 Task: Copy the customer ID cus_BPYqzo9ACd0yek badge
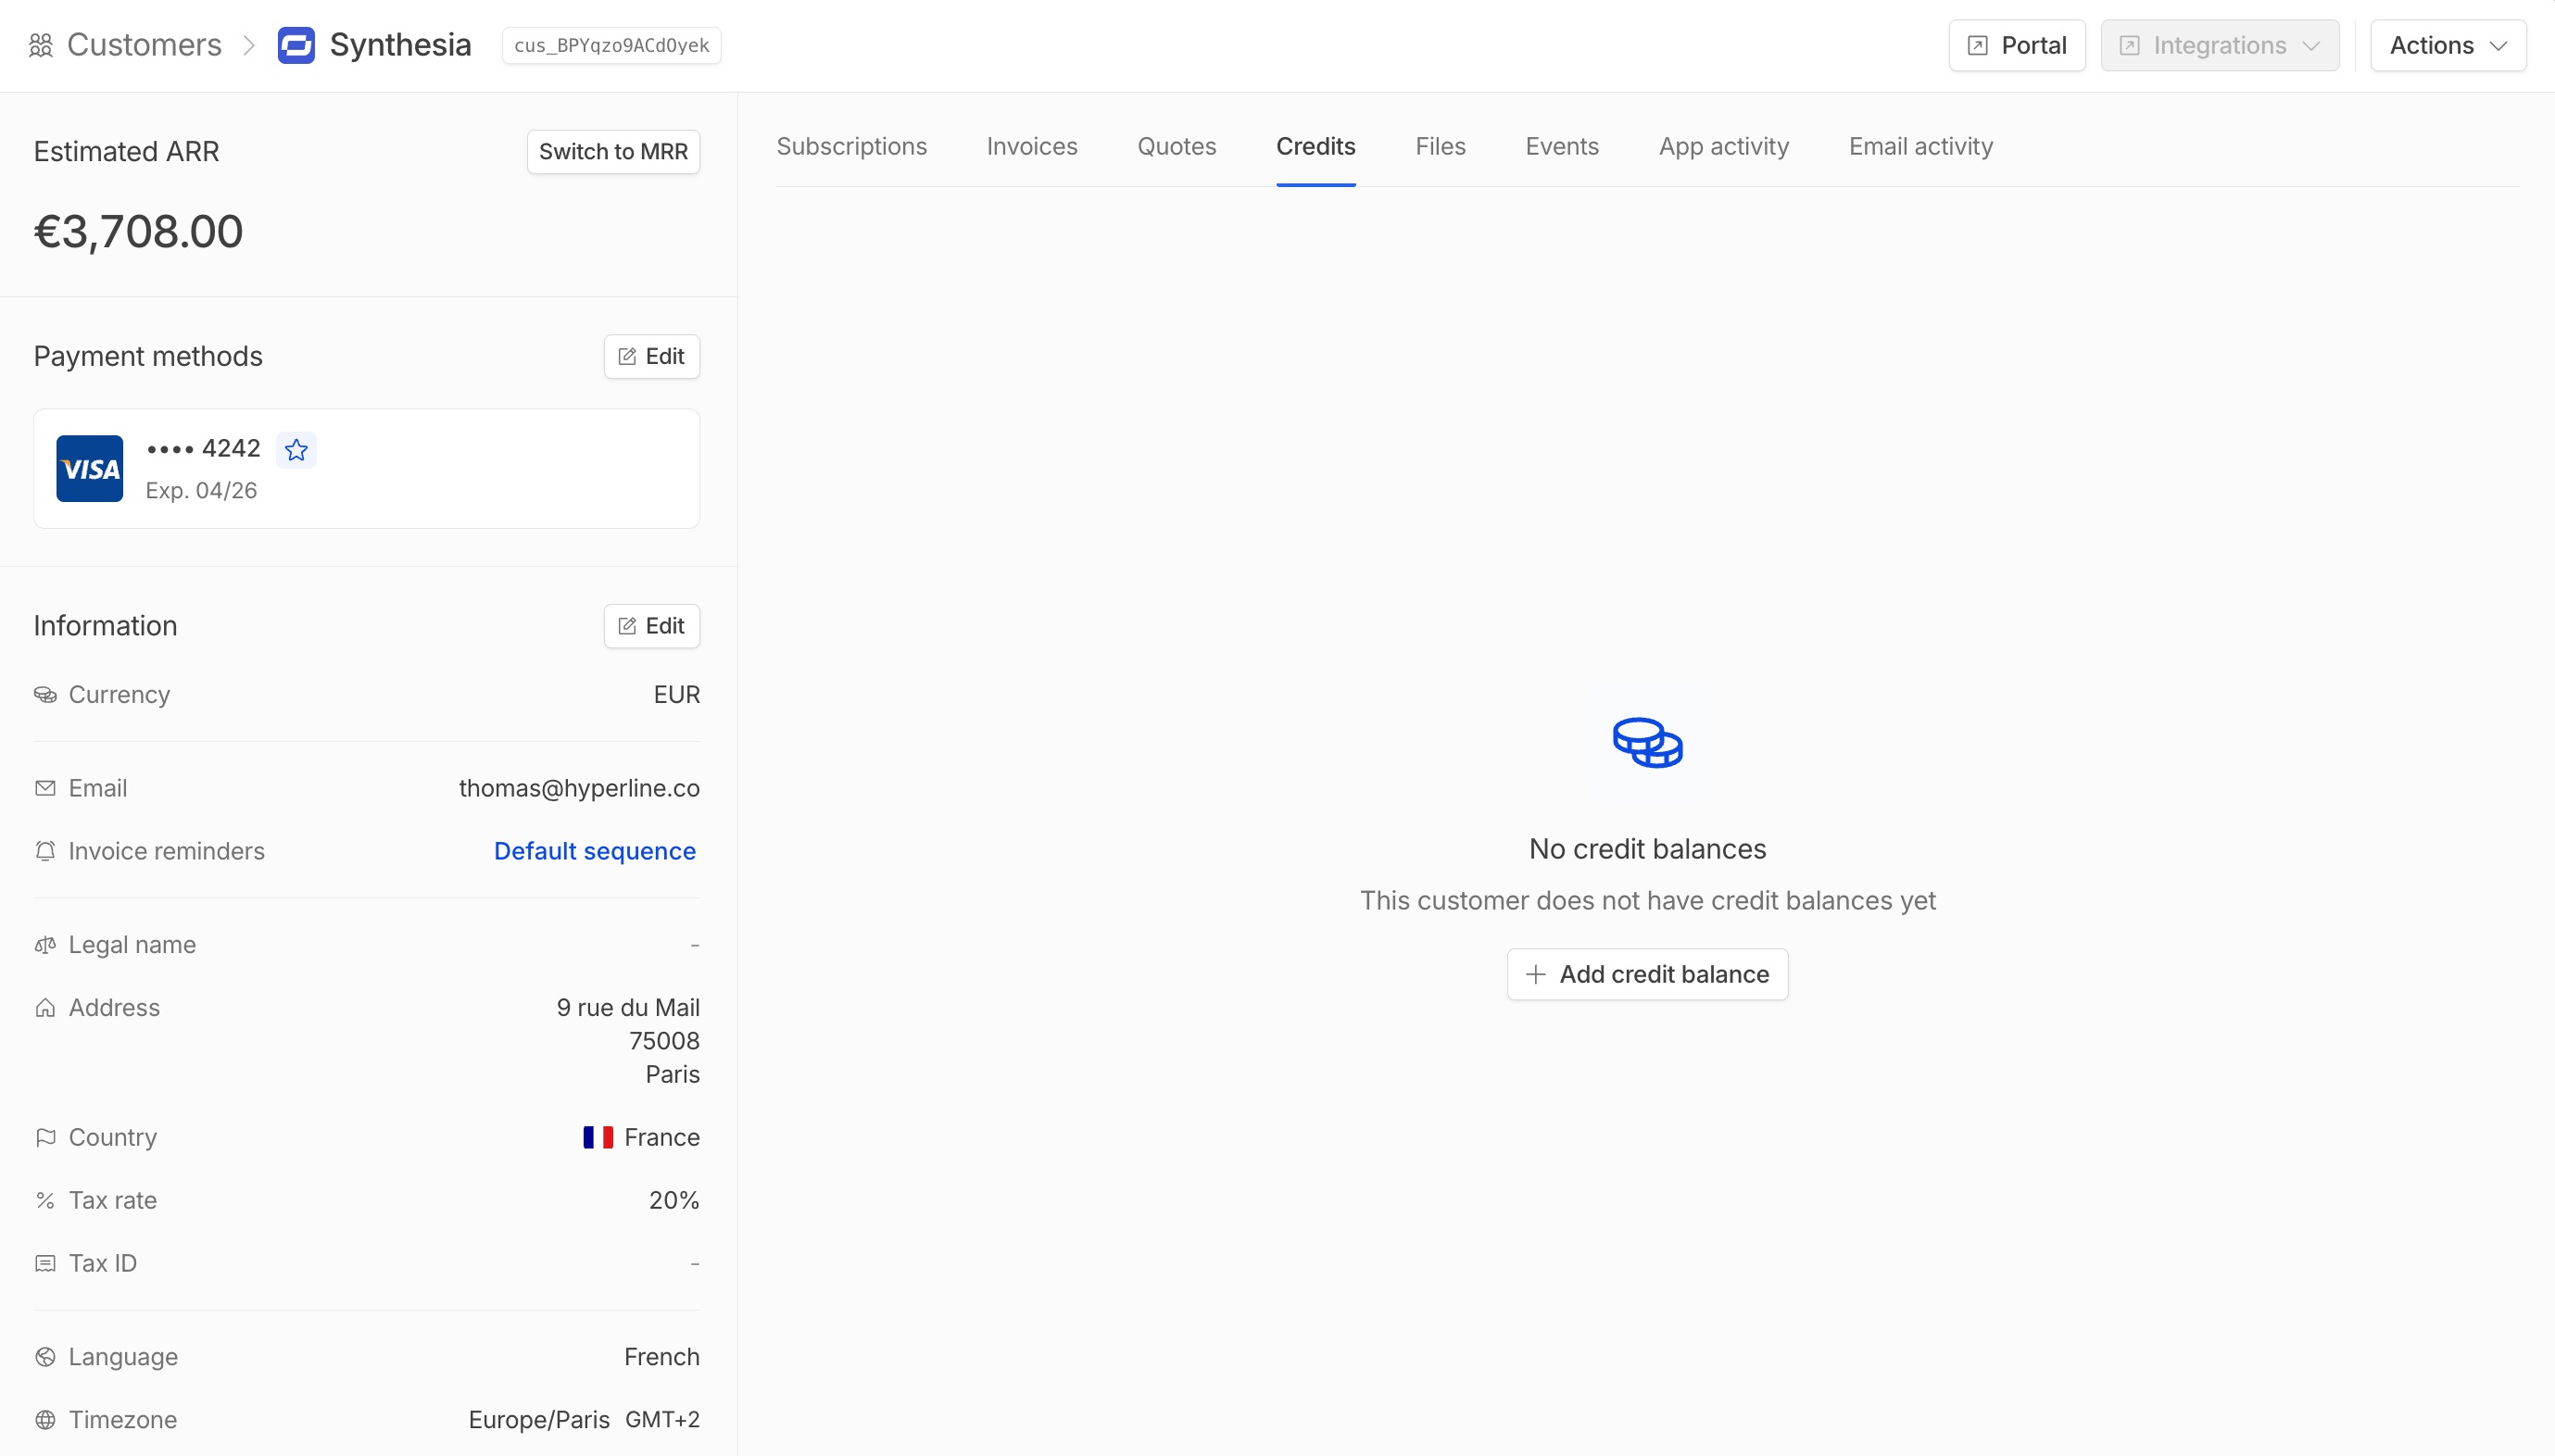[x=611, y=45]
